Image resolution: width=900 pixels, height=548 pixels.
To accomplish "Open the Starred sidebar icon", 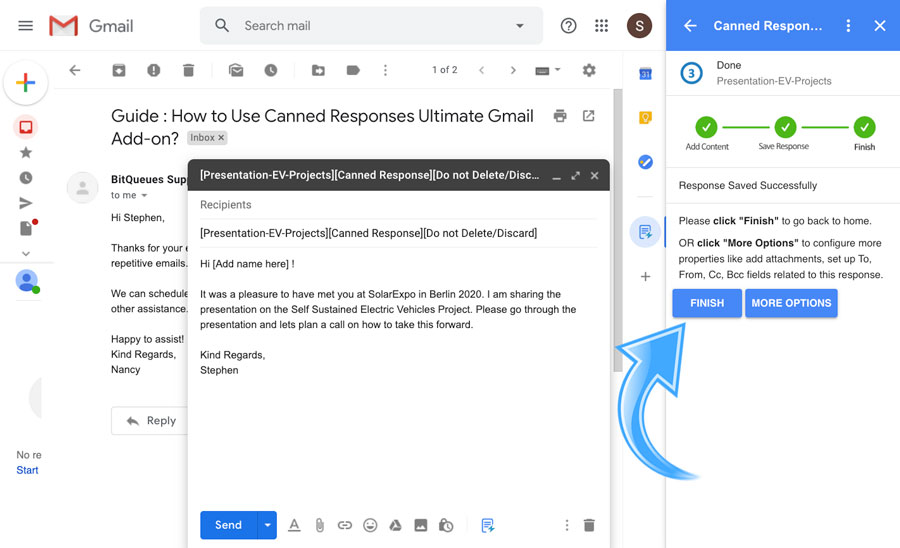I will pyautogui.click(x=26, y=152).
